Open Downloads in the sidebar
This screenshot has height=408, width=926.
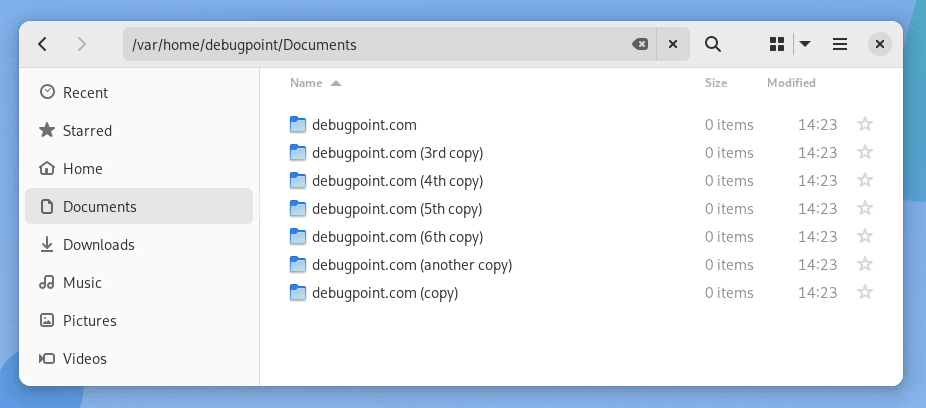point(98,245)
